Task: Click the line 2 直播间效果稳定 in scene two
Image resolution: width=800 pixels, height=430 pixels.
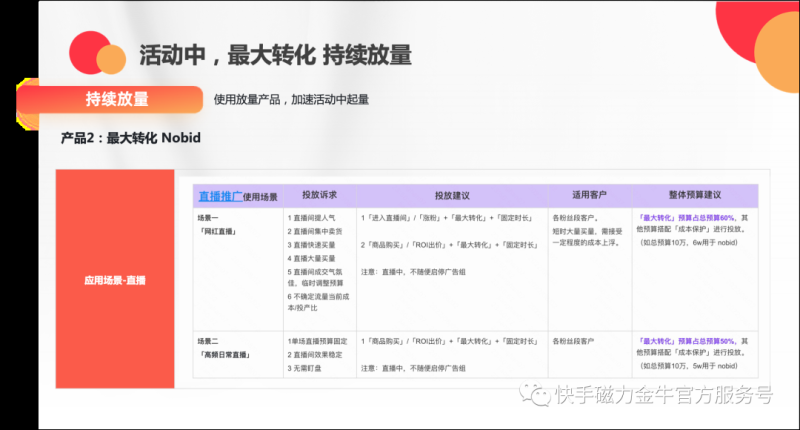Action: pyautogui.click(x=315, y=355)
